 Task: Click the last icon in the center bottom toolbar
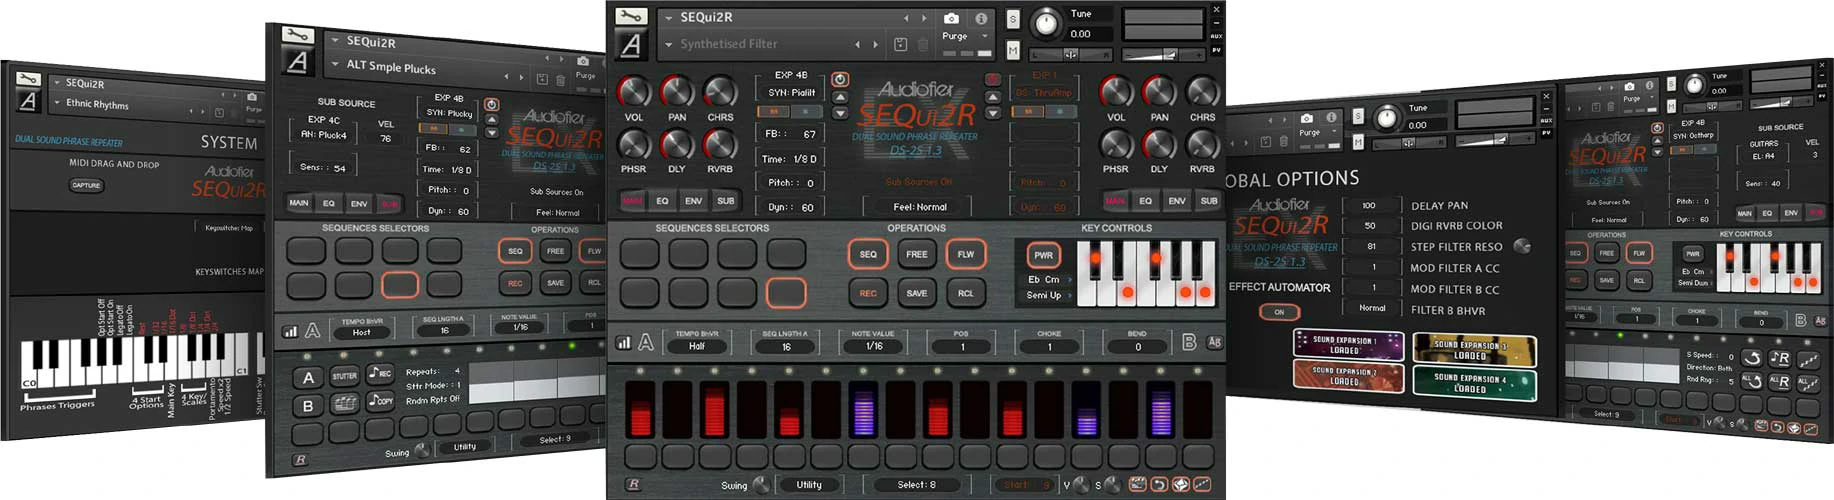click(1202, 484)
